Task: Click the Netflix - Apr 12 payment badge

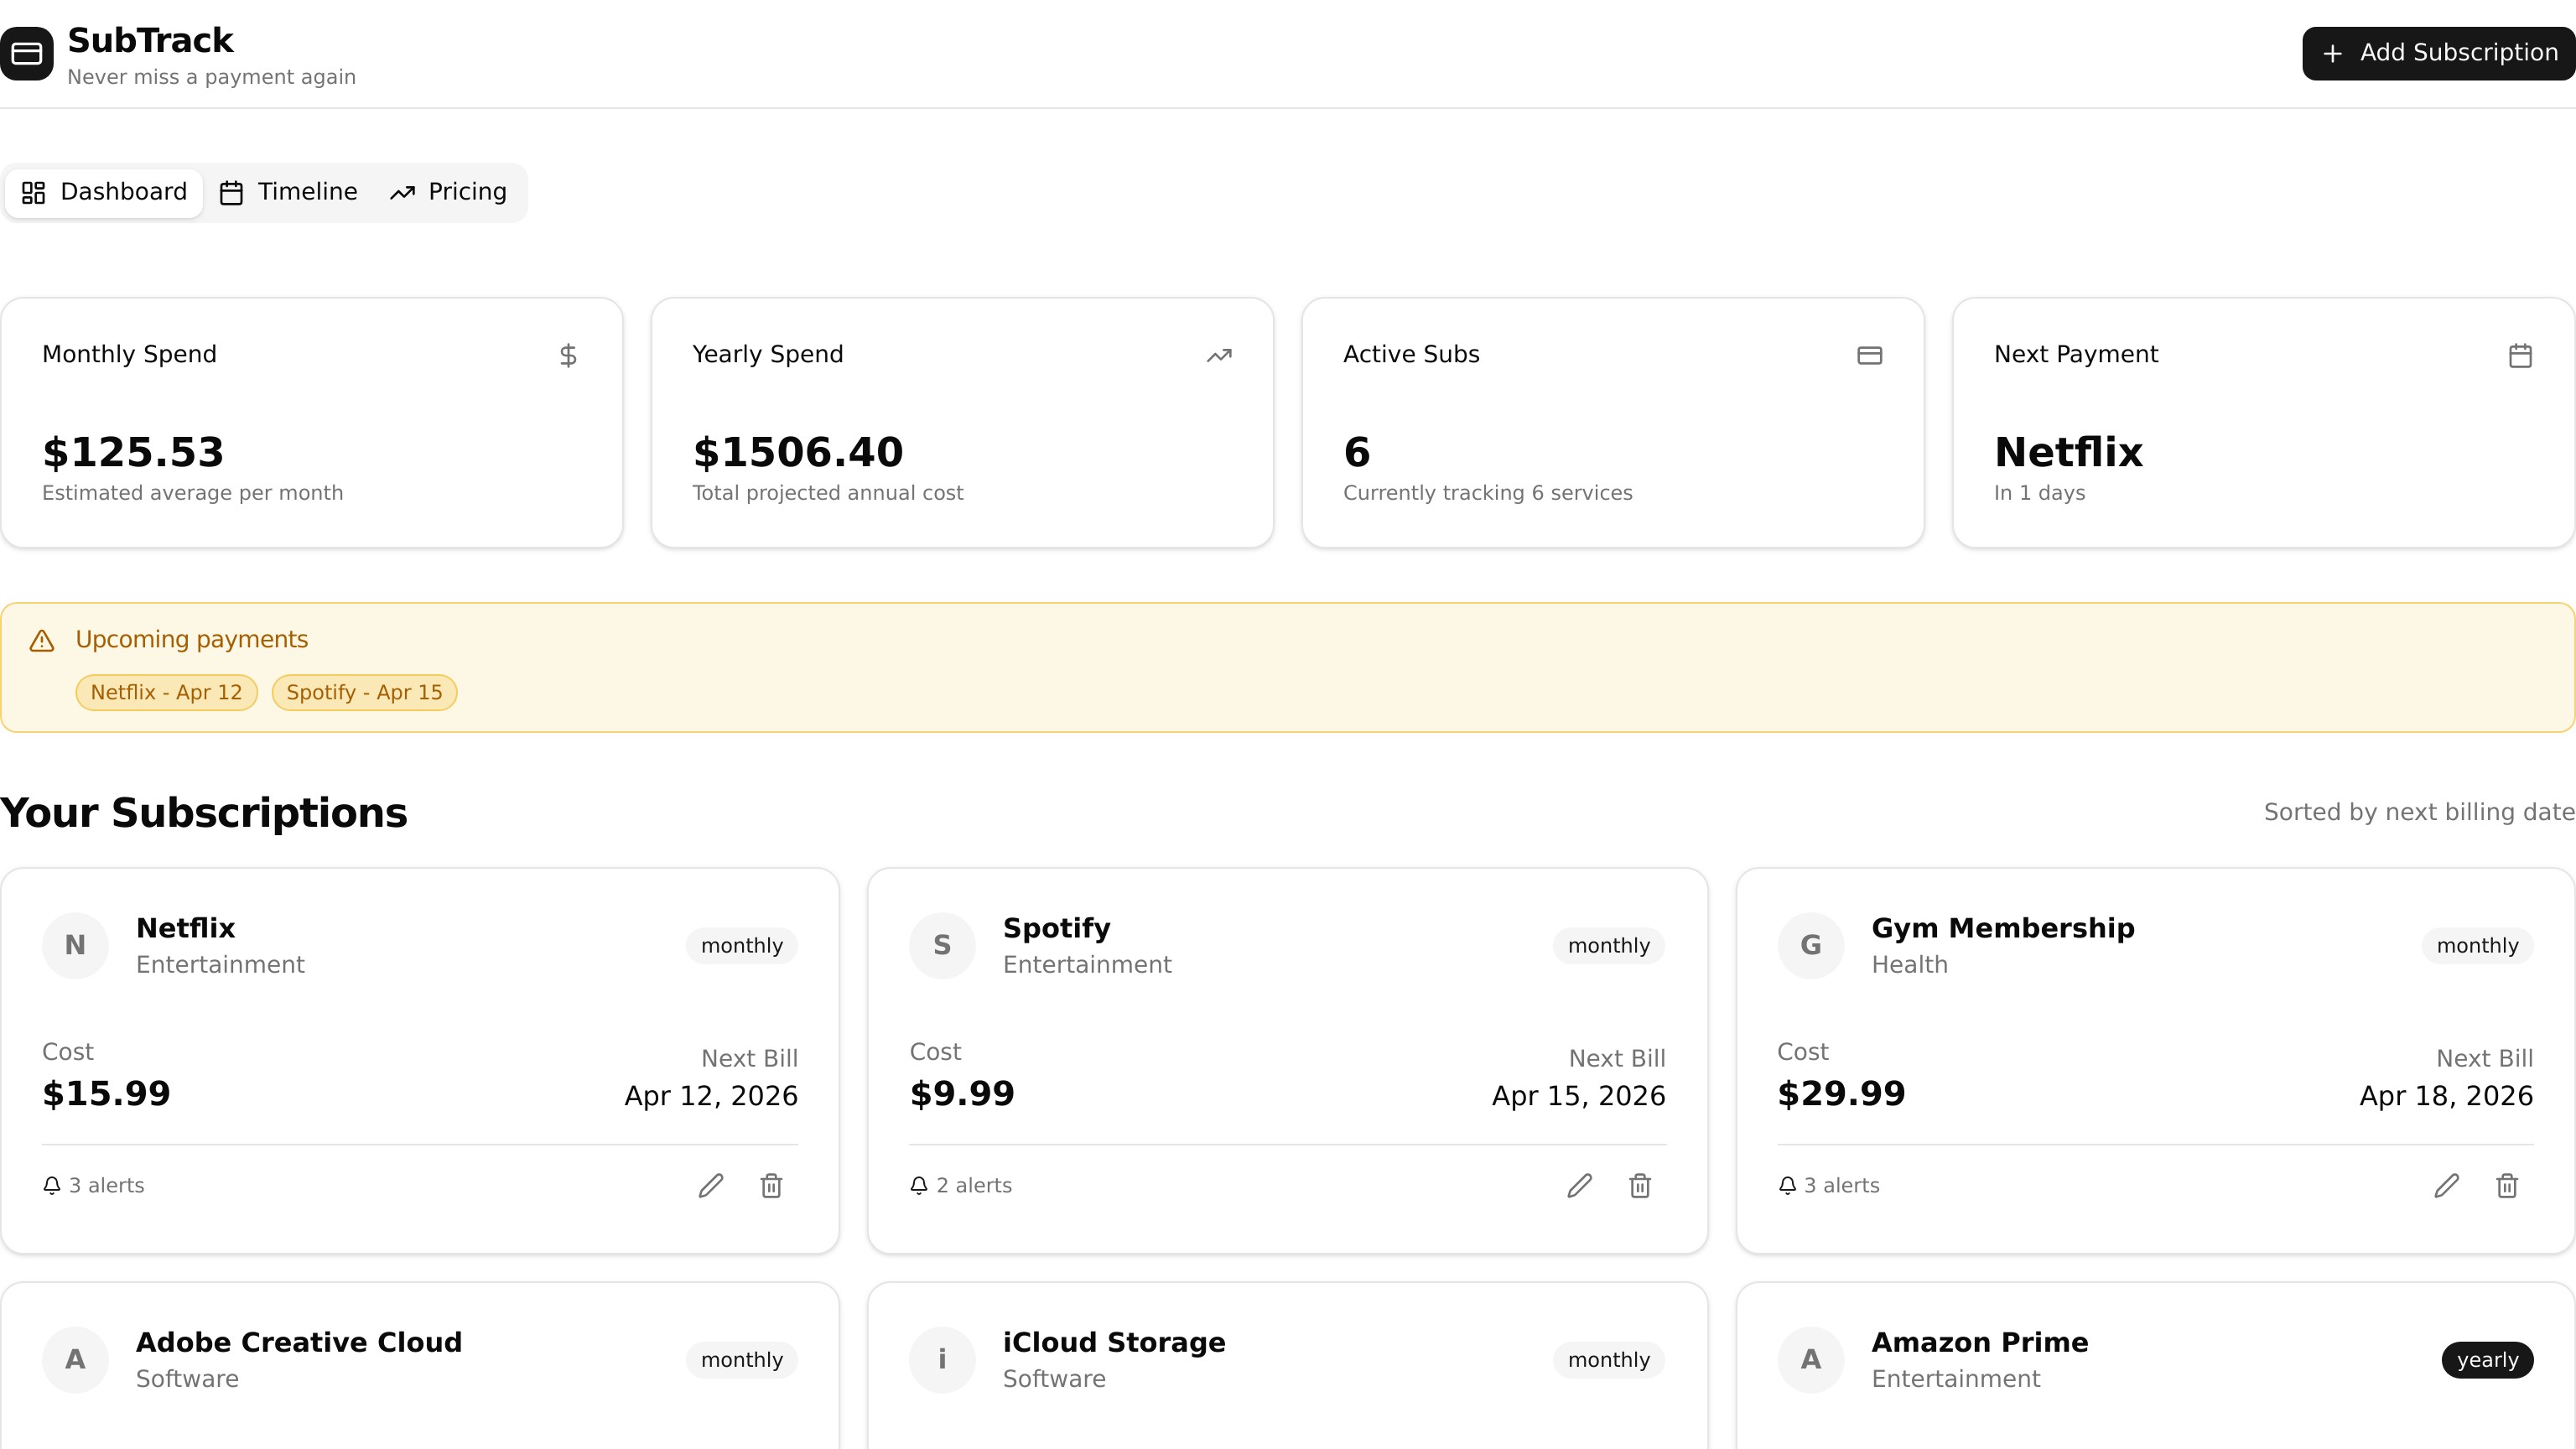Action: (166, 692)
